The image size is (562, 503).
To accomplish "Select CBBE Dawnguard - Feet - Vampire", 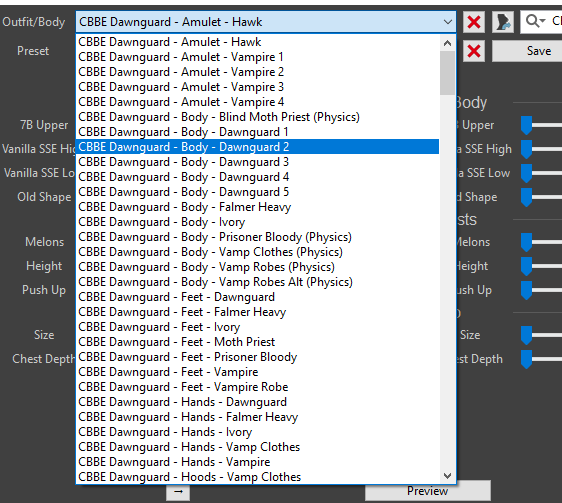I will point(257,372).
